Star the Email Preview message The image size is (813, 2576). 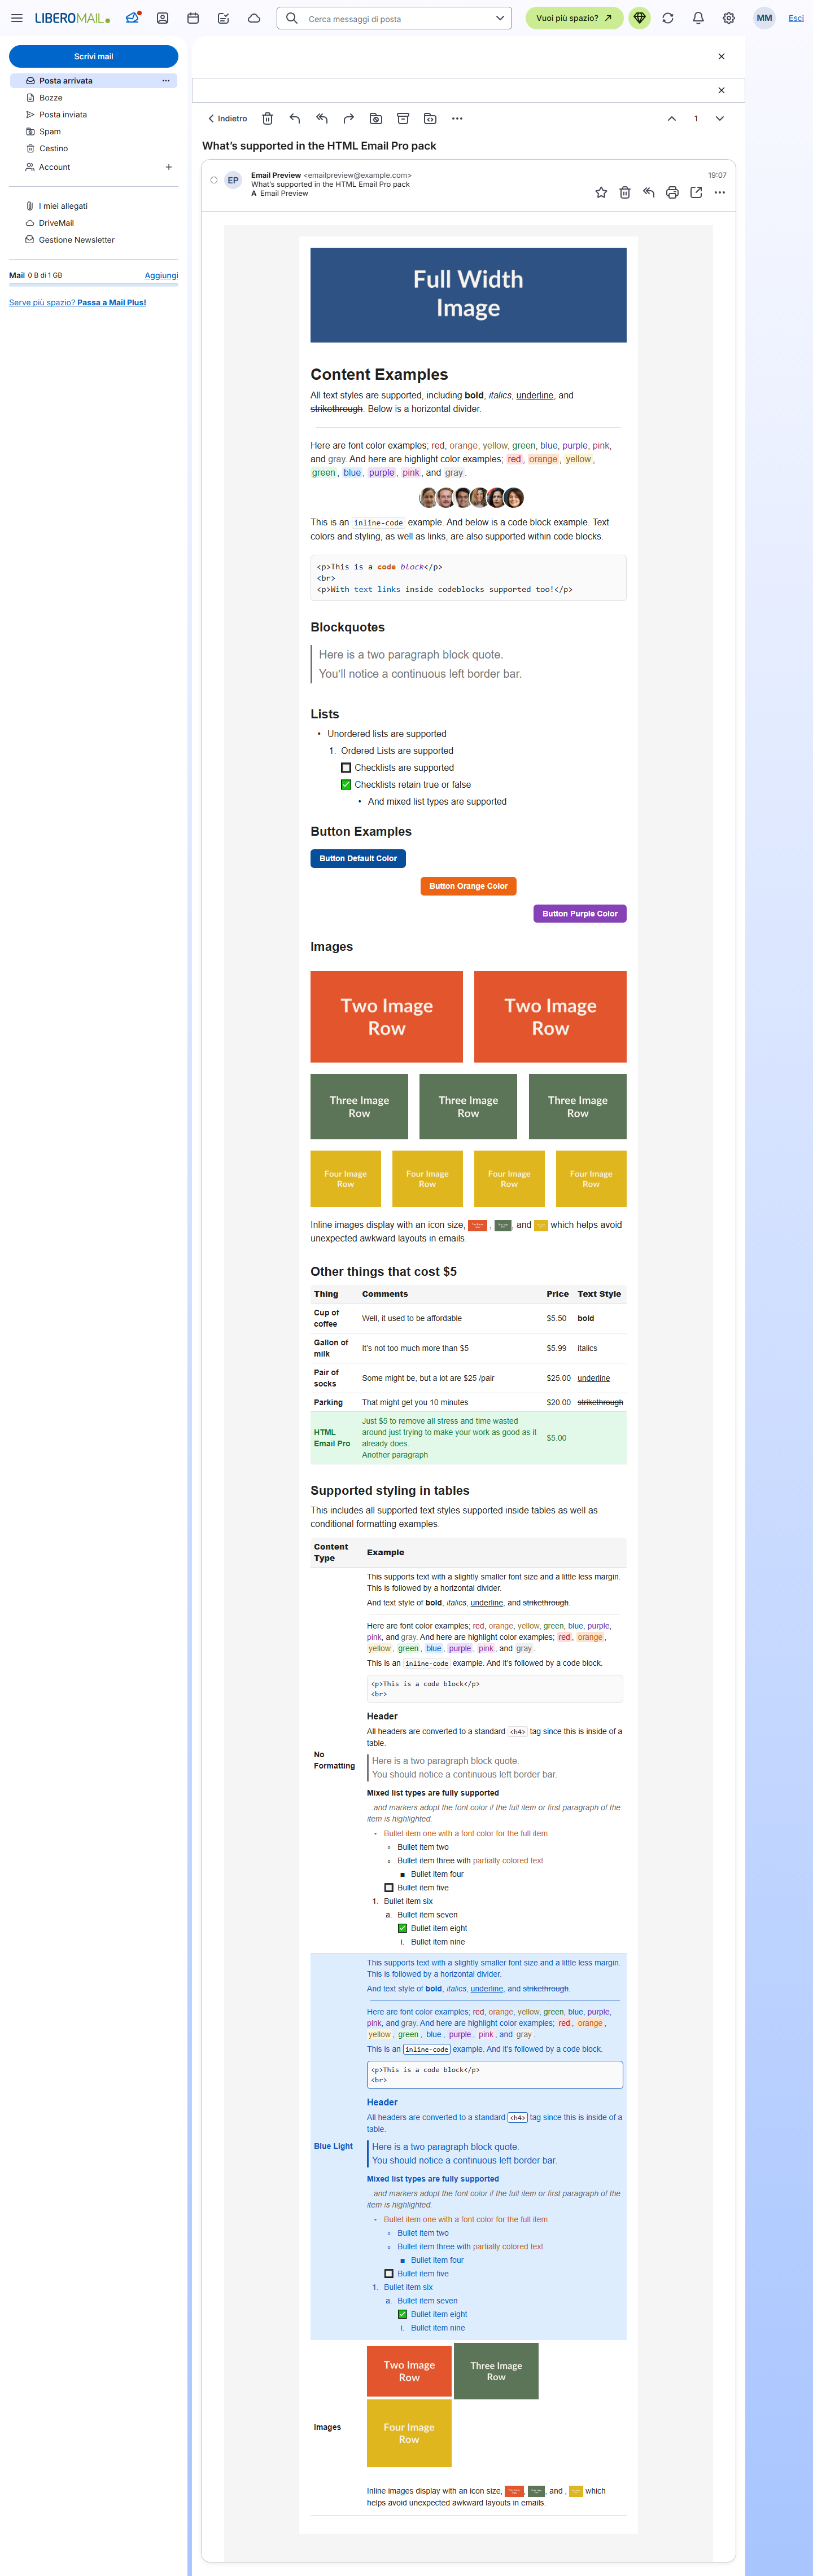pos(601,192)
